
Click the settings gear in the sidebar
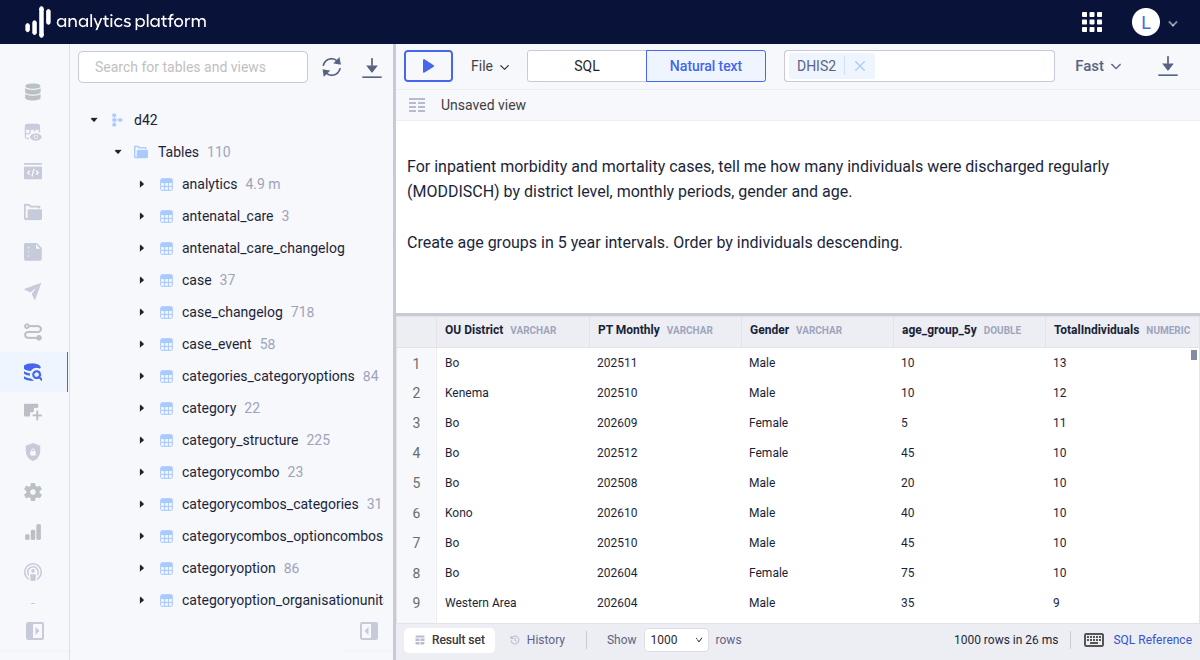(33, 492)
